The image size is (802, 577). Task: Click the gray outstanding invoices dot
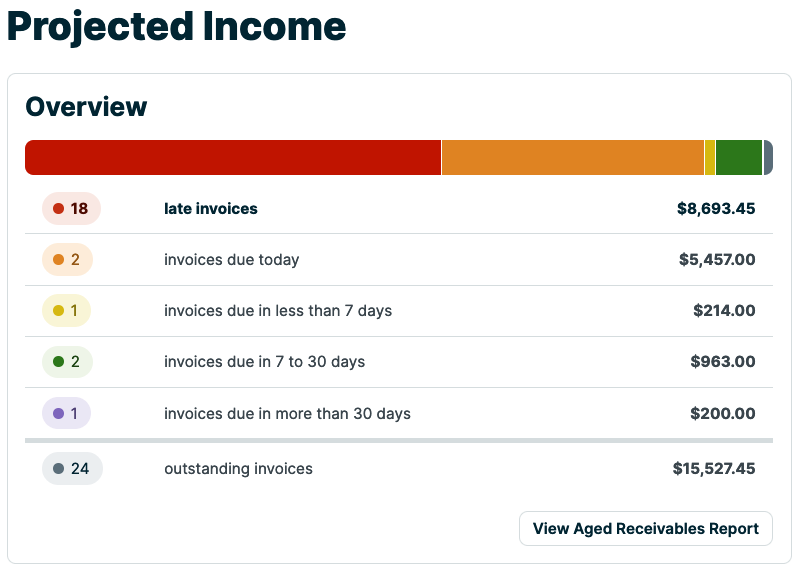(x=58, y=468)
